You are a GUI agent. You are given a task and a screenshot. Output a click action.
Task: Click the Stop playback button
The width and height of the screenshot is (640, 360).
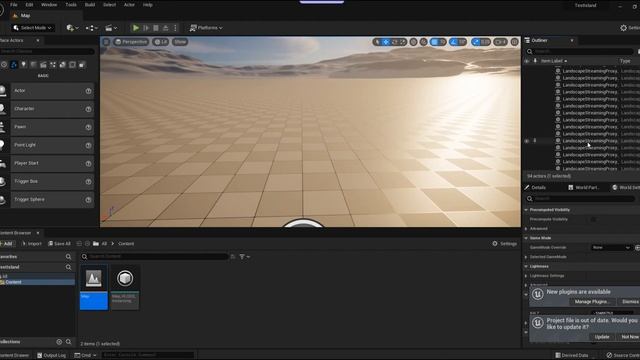pyautogui.click(x=156, y=28)
